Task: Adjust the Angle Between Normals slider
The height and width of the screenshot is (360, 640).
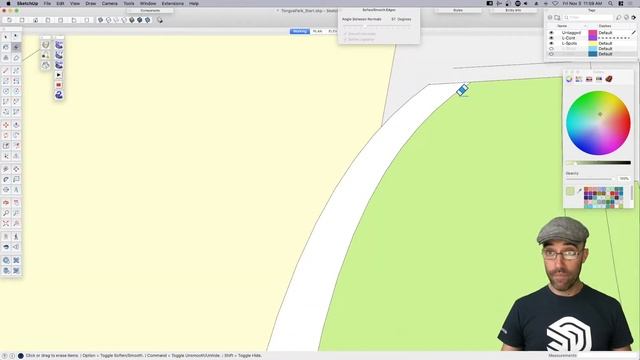Action: tap(377, 26)
